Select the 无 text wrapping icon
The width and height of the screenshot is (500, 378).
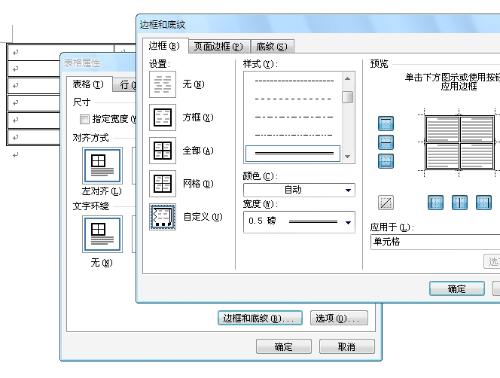click(102, 234)
